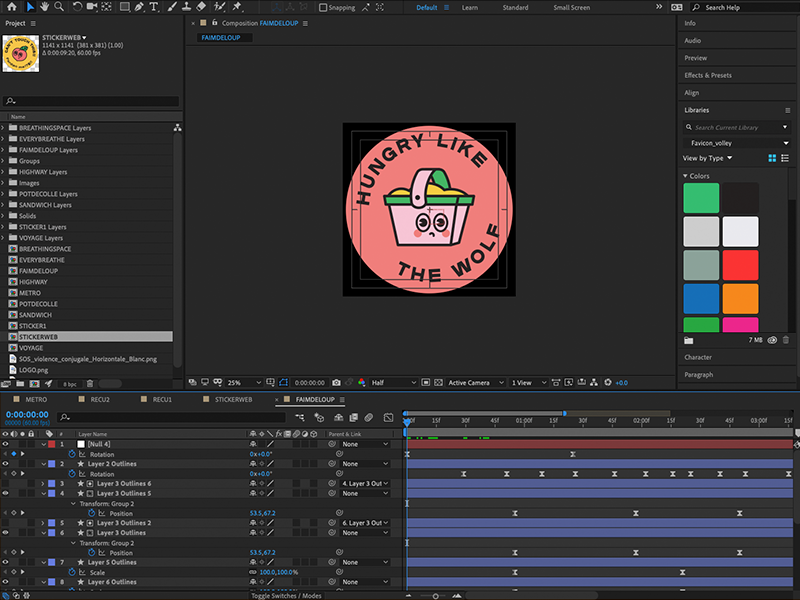Toggle Layer 5 Outlines Scale stopwatch
The width and height of the screenshot is (800, 600).
click(72, 572)
